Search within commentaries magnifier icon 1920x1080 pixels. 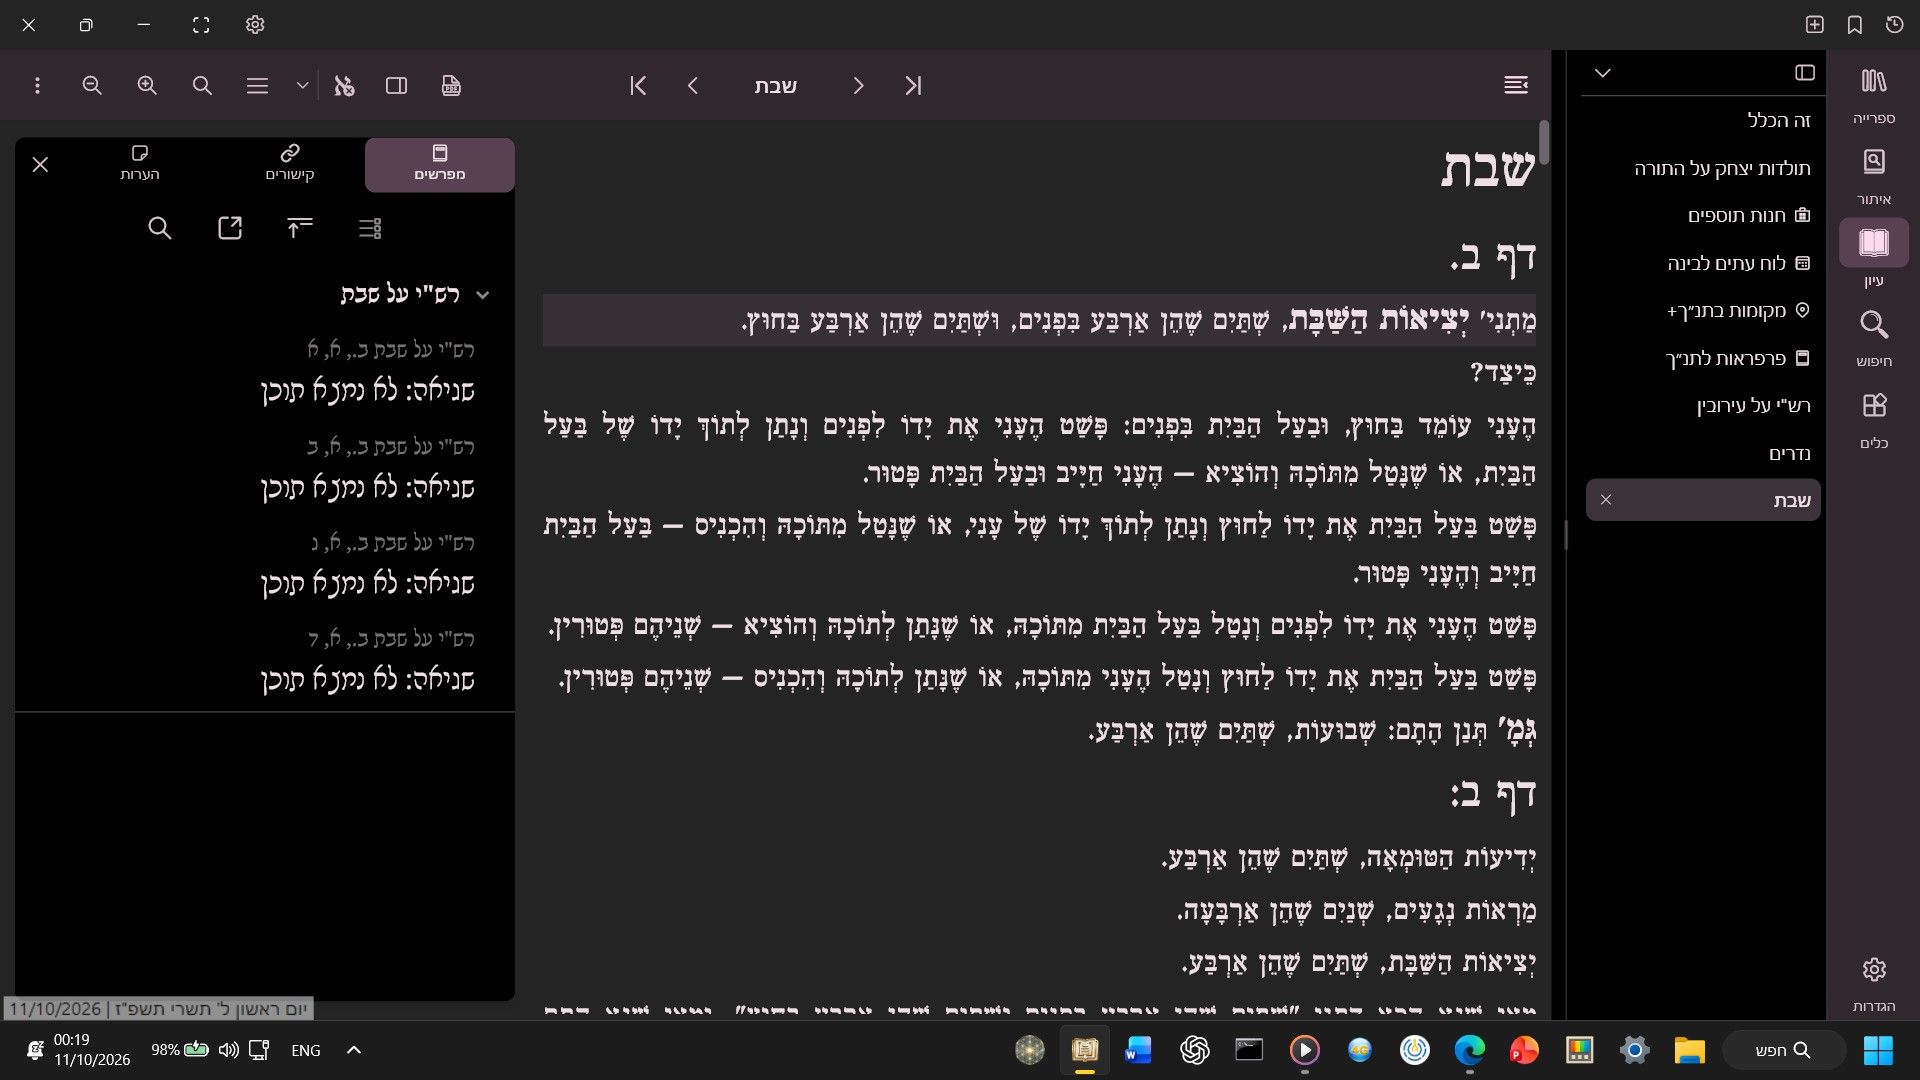tap(160, 228)
